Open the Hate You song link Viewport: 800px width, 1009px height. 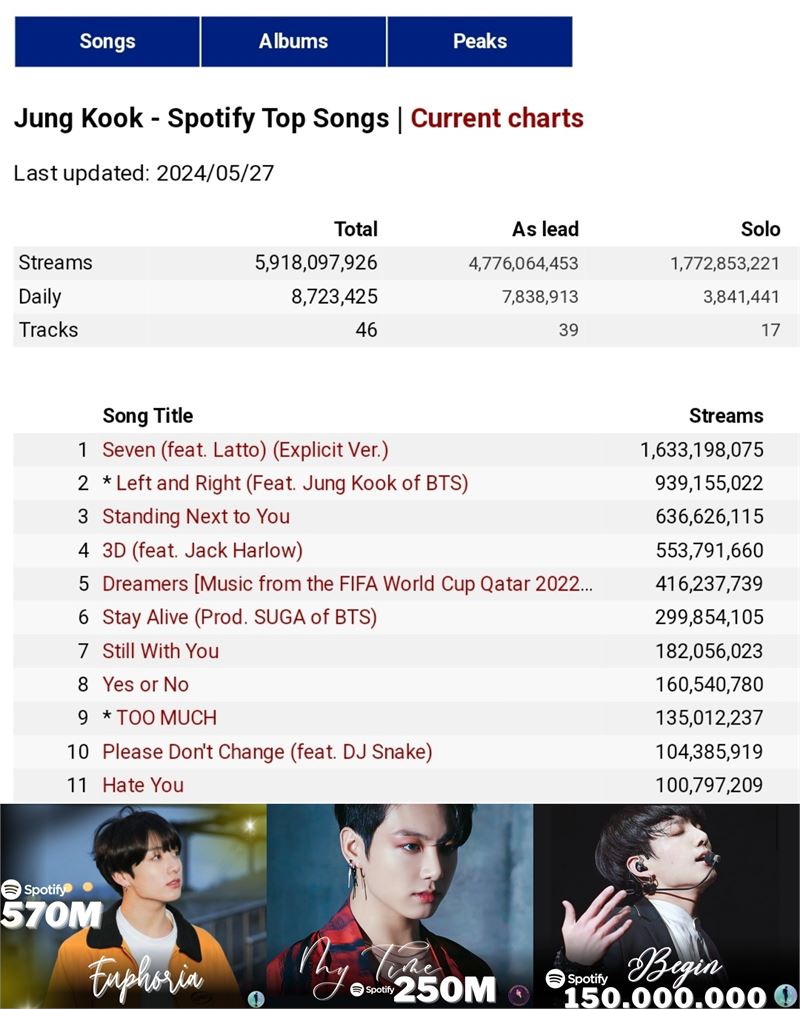pyautogui.click(x=143, y=785)
